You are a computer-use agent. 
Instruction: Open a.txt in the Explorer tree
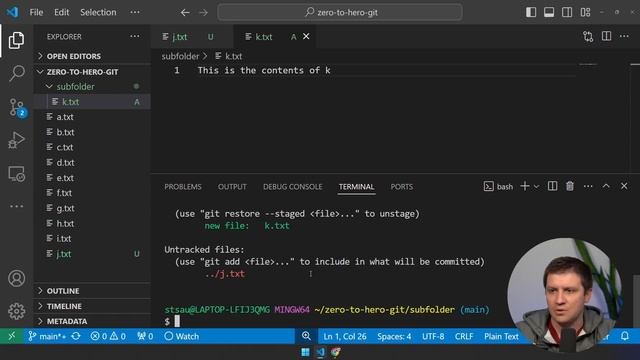pos(92,117)
